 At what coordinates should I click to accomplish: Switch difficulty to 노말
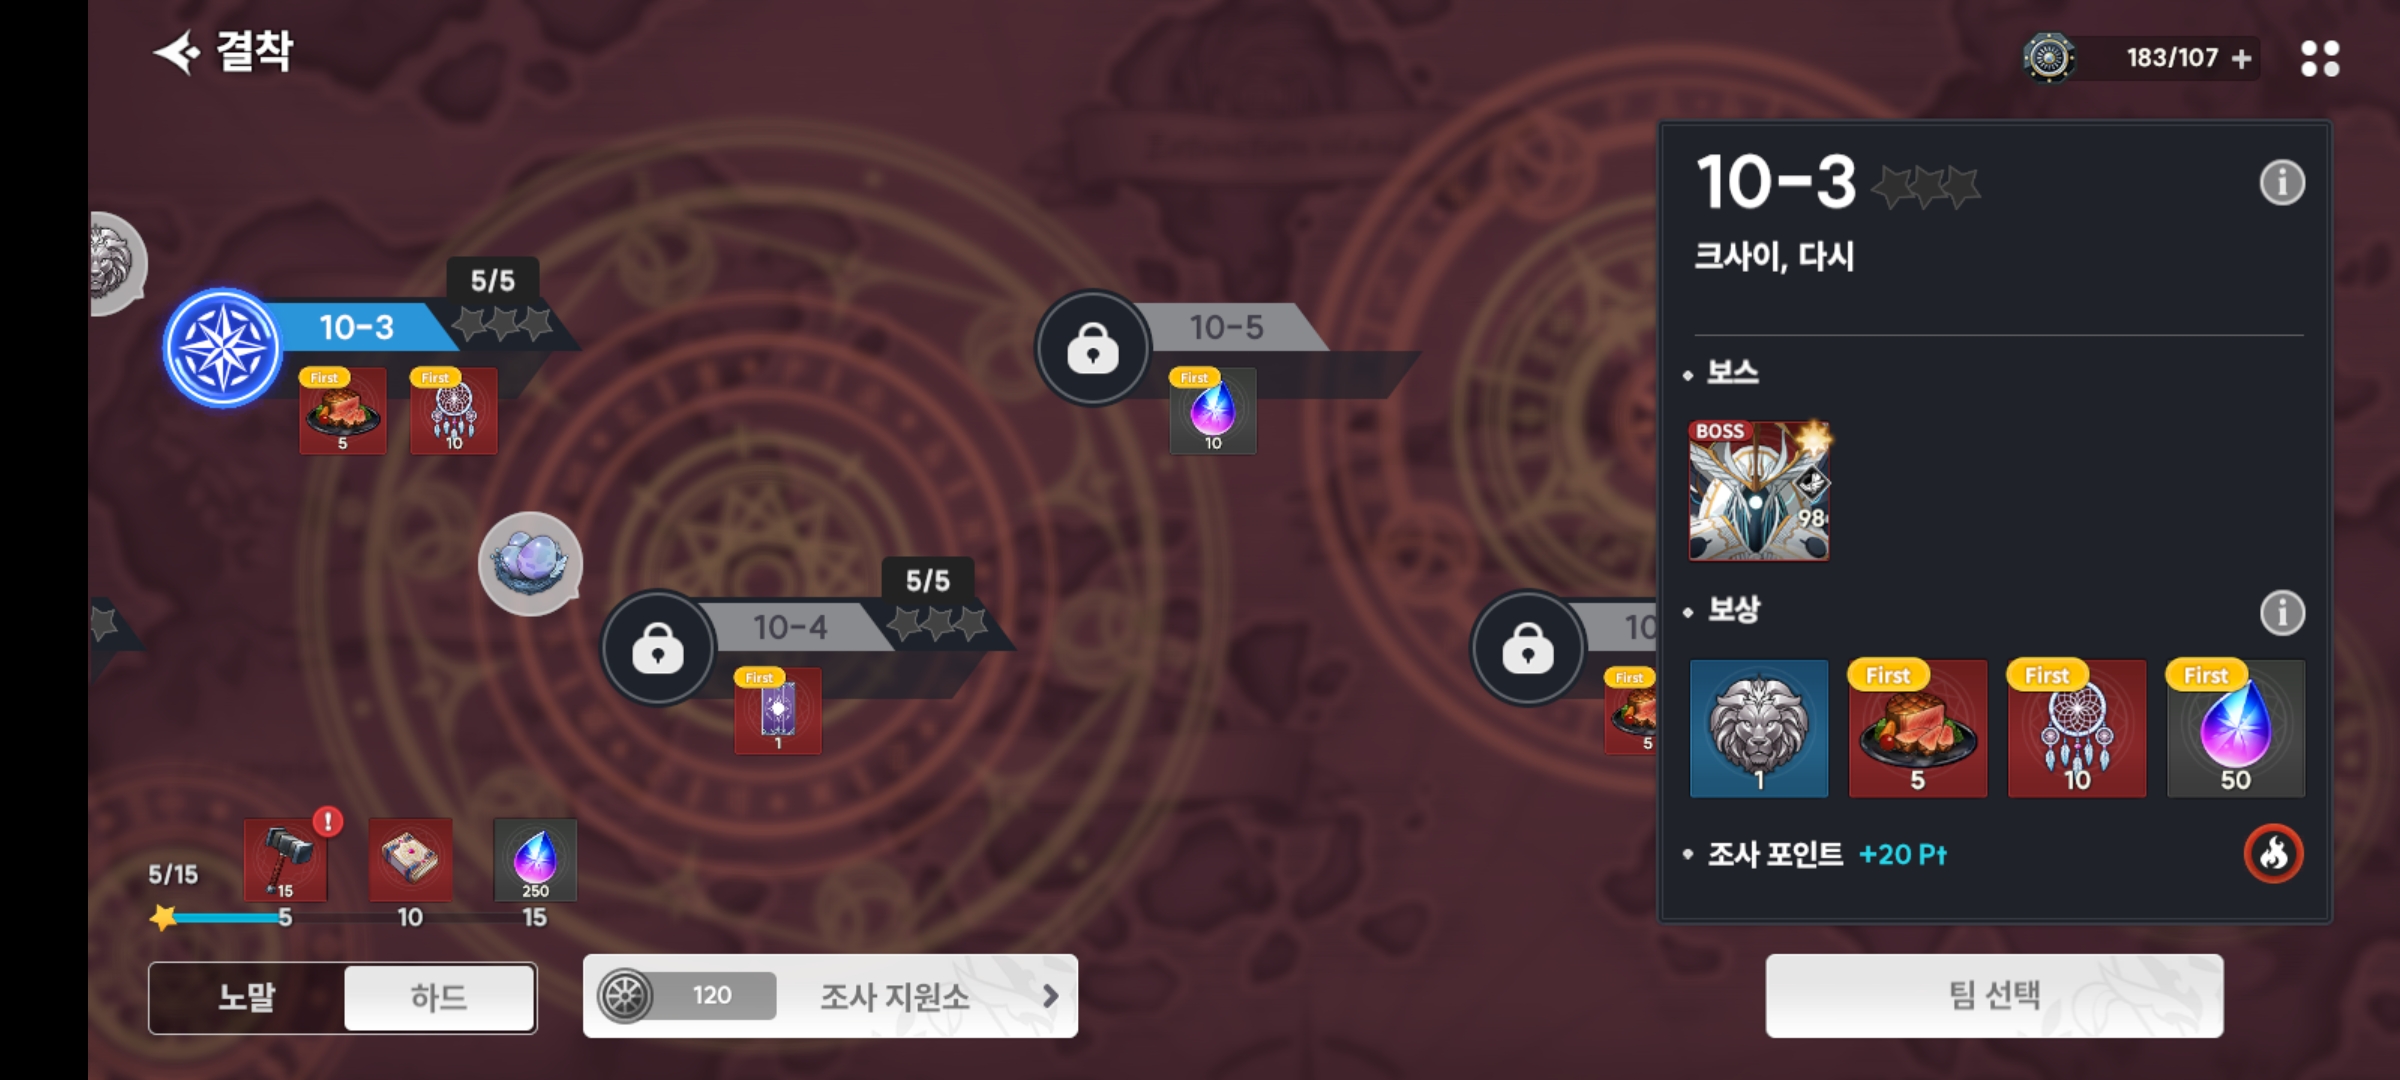(246, 997)
